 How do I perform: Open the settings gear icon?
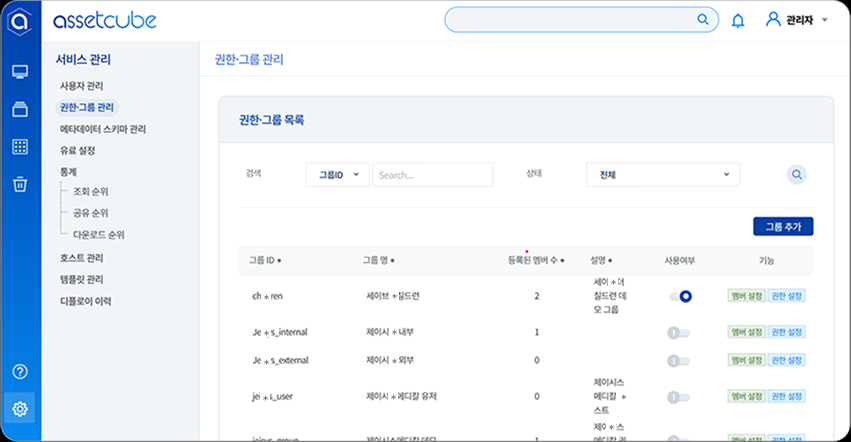click(x=20, y=408)
